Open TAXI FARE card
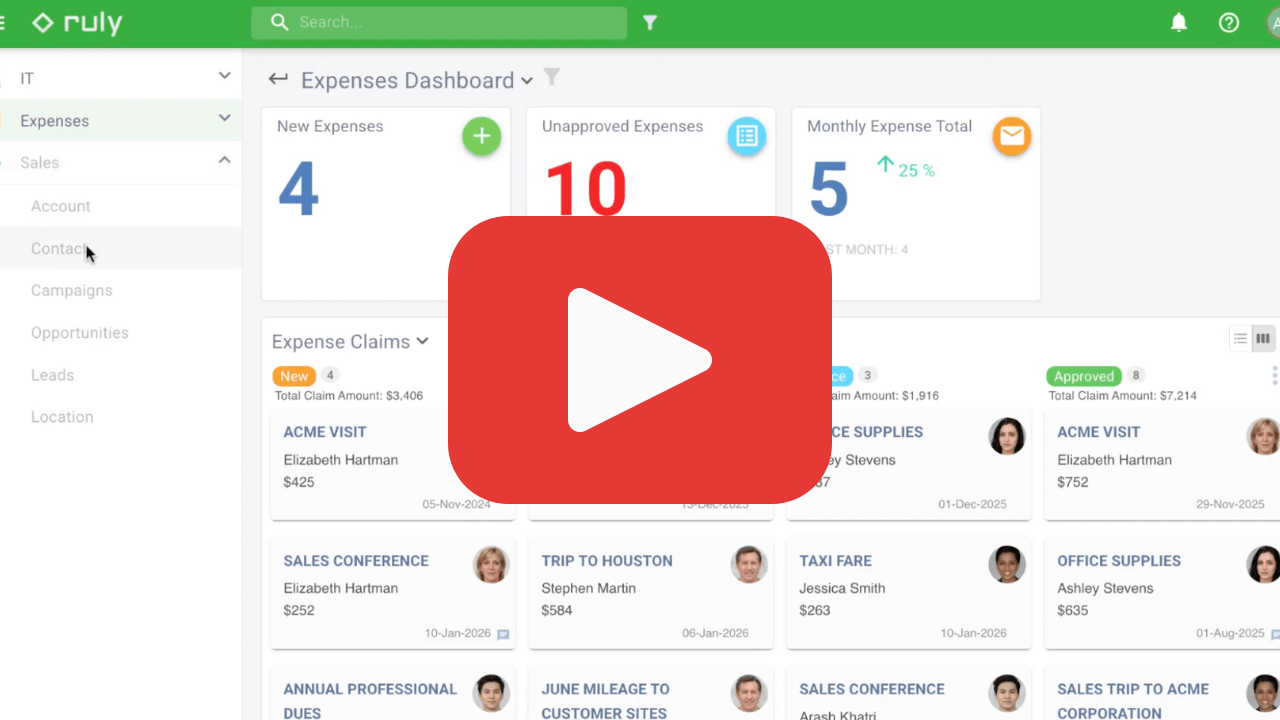 [909, 594]
